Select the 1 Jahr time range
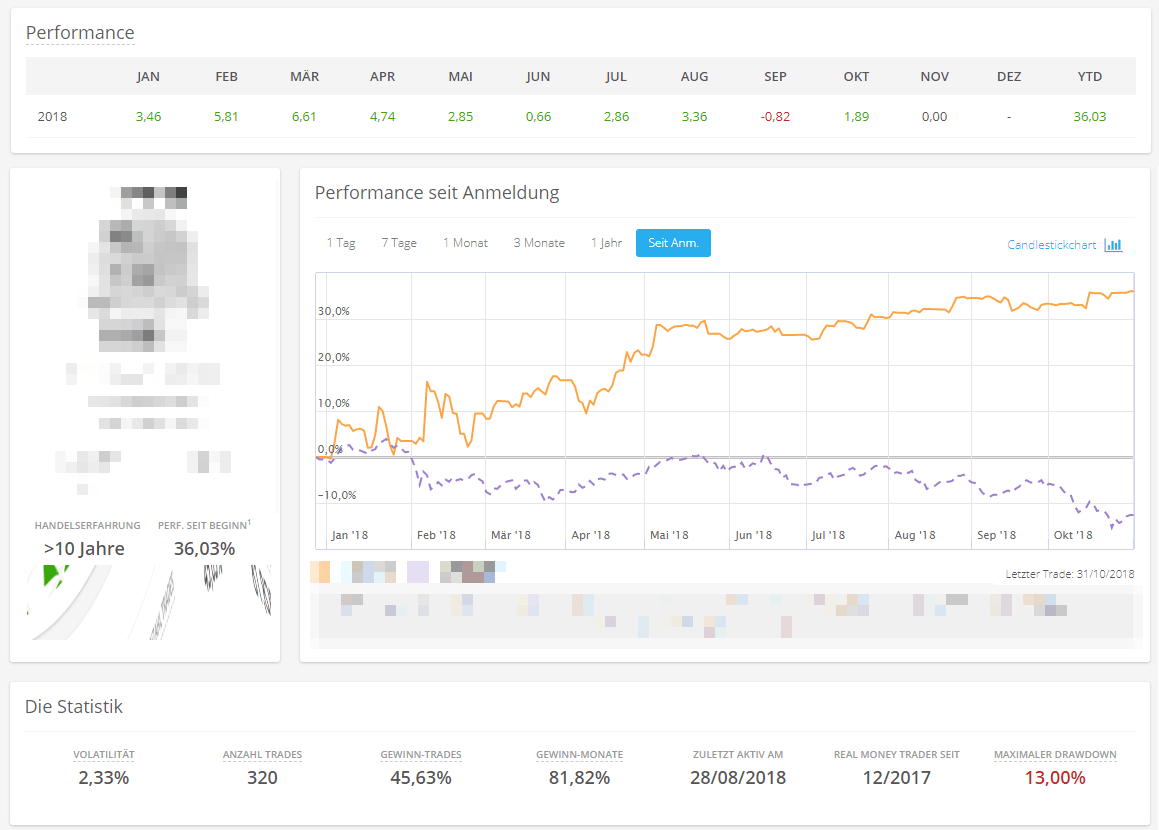Viewport: 1159px width, 830px height. pyautogui.click(x=606, y=243)
